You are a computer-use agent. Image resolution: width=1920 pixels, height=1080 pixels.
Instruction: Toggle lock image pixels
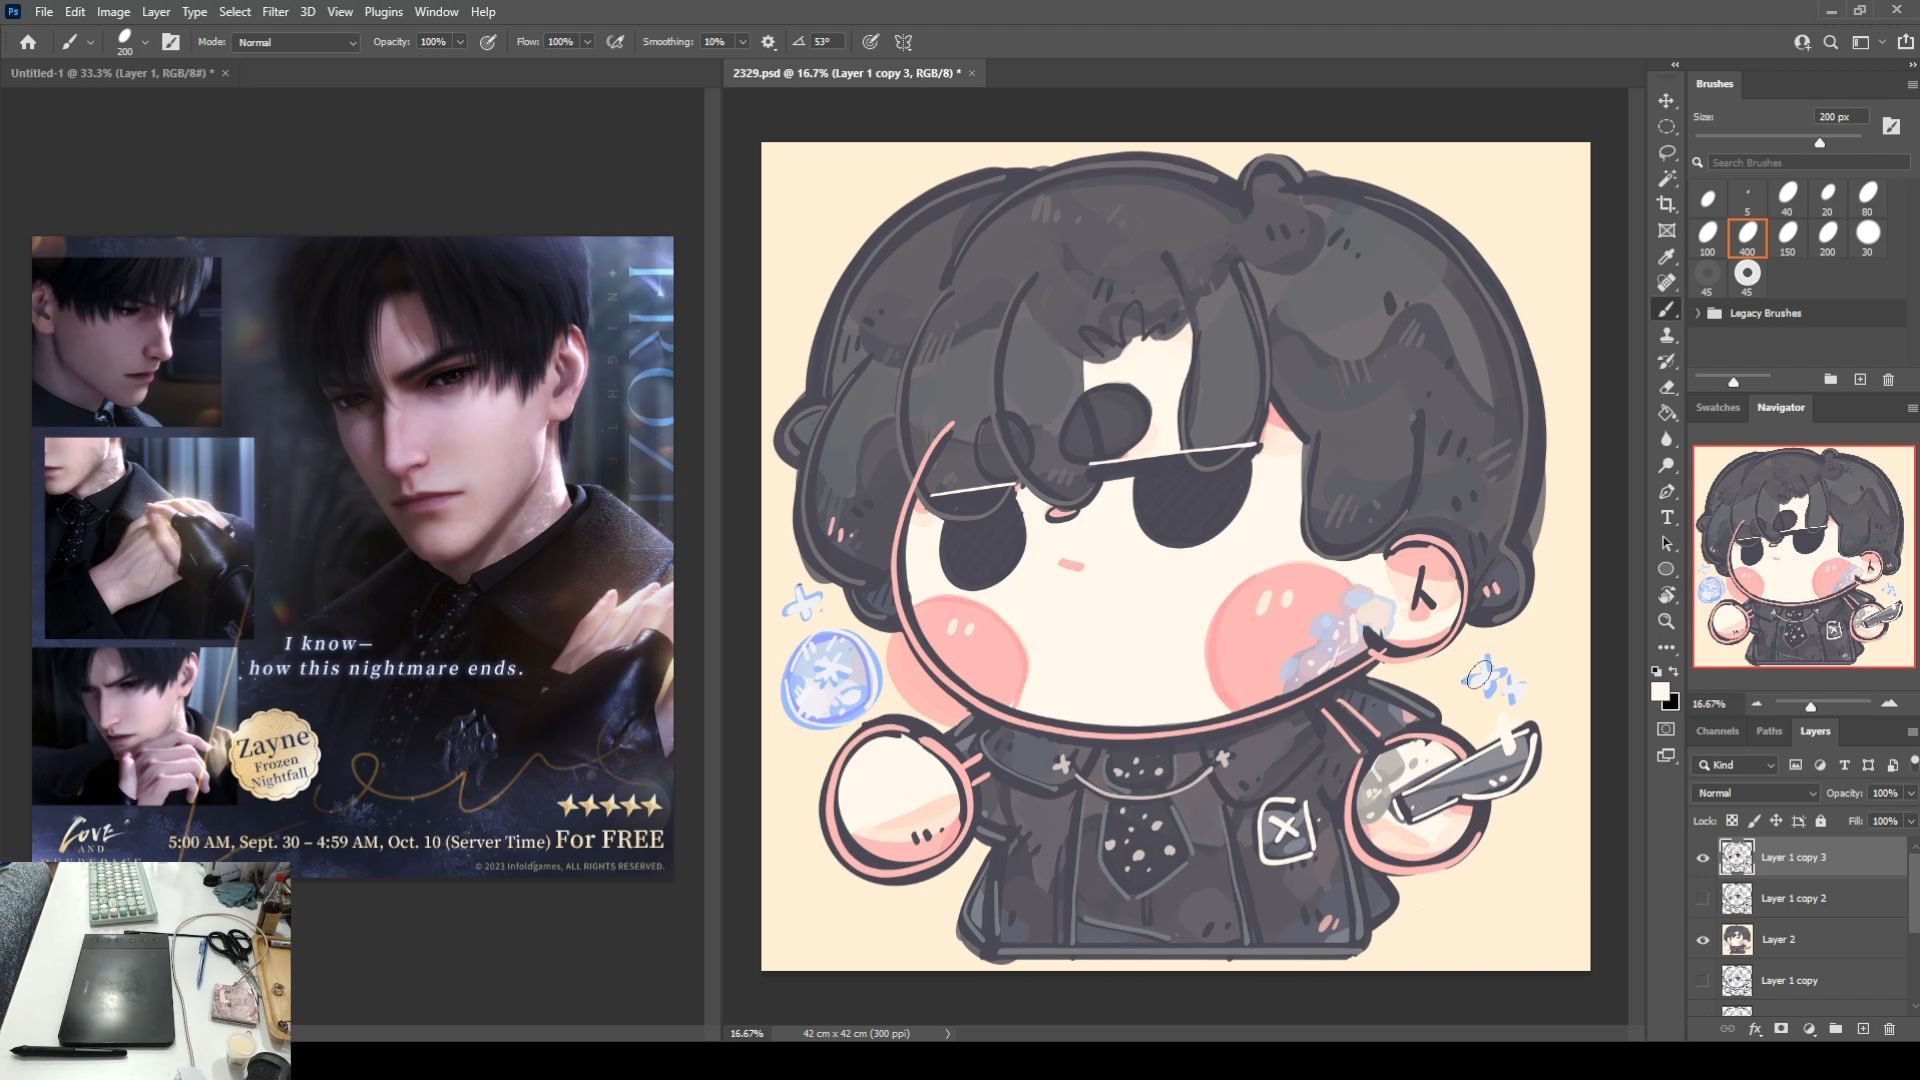pyautogui.click(x=1754, y=821)
